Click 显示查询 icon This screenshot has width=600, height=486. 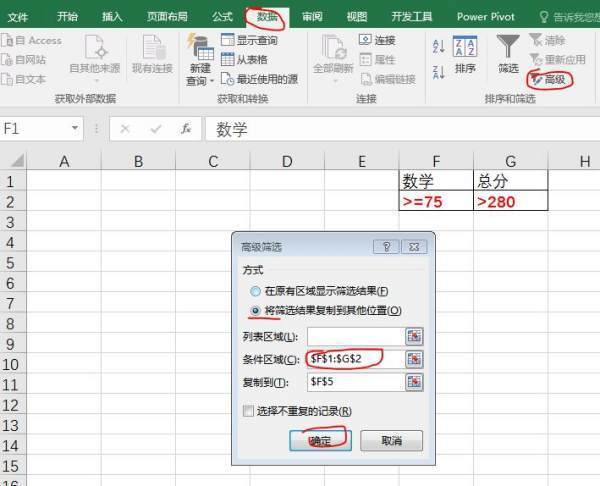tap(228, 40)
